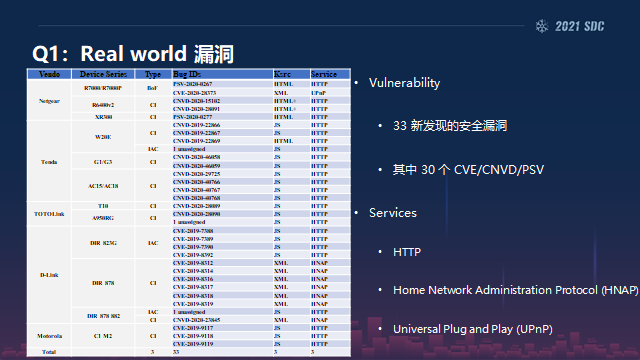Click the "Services" bullet heading
The height and width of the screenshot is (360, 640).
393,213
